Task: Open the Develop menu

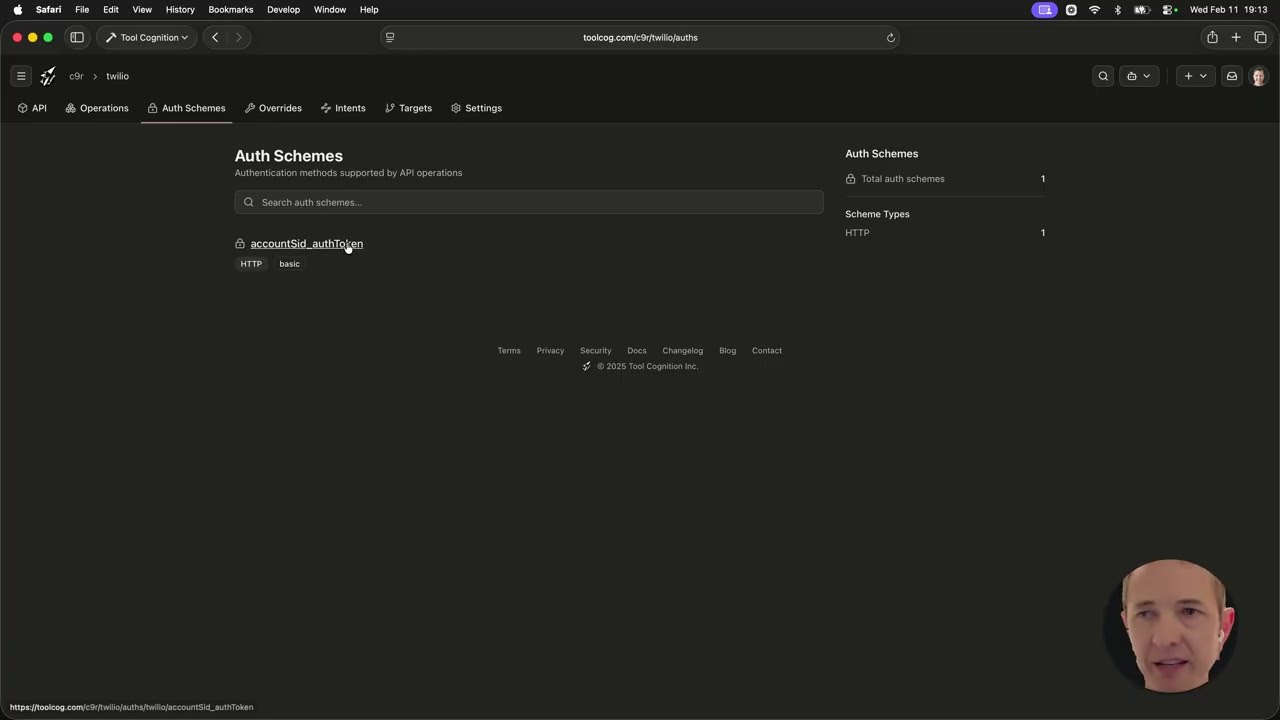Action: pyautogui.click(x=283, y=10)
